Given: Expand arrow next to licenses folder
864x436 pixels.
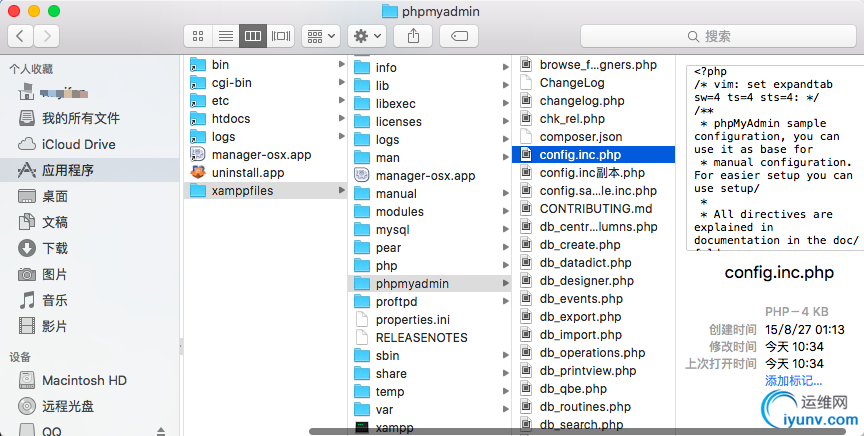Looking at the screenshot, I should click(505, 121).
